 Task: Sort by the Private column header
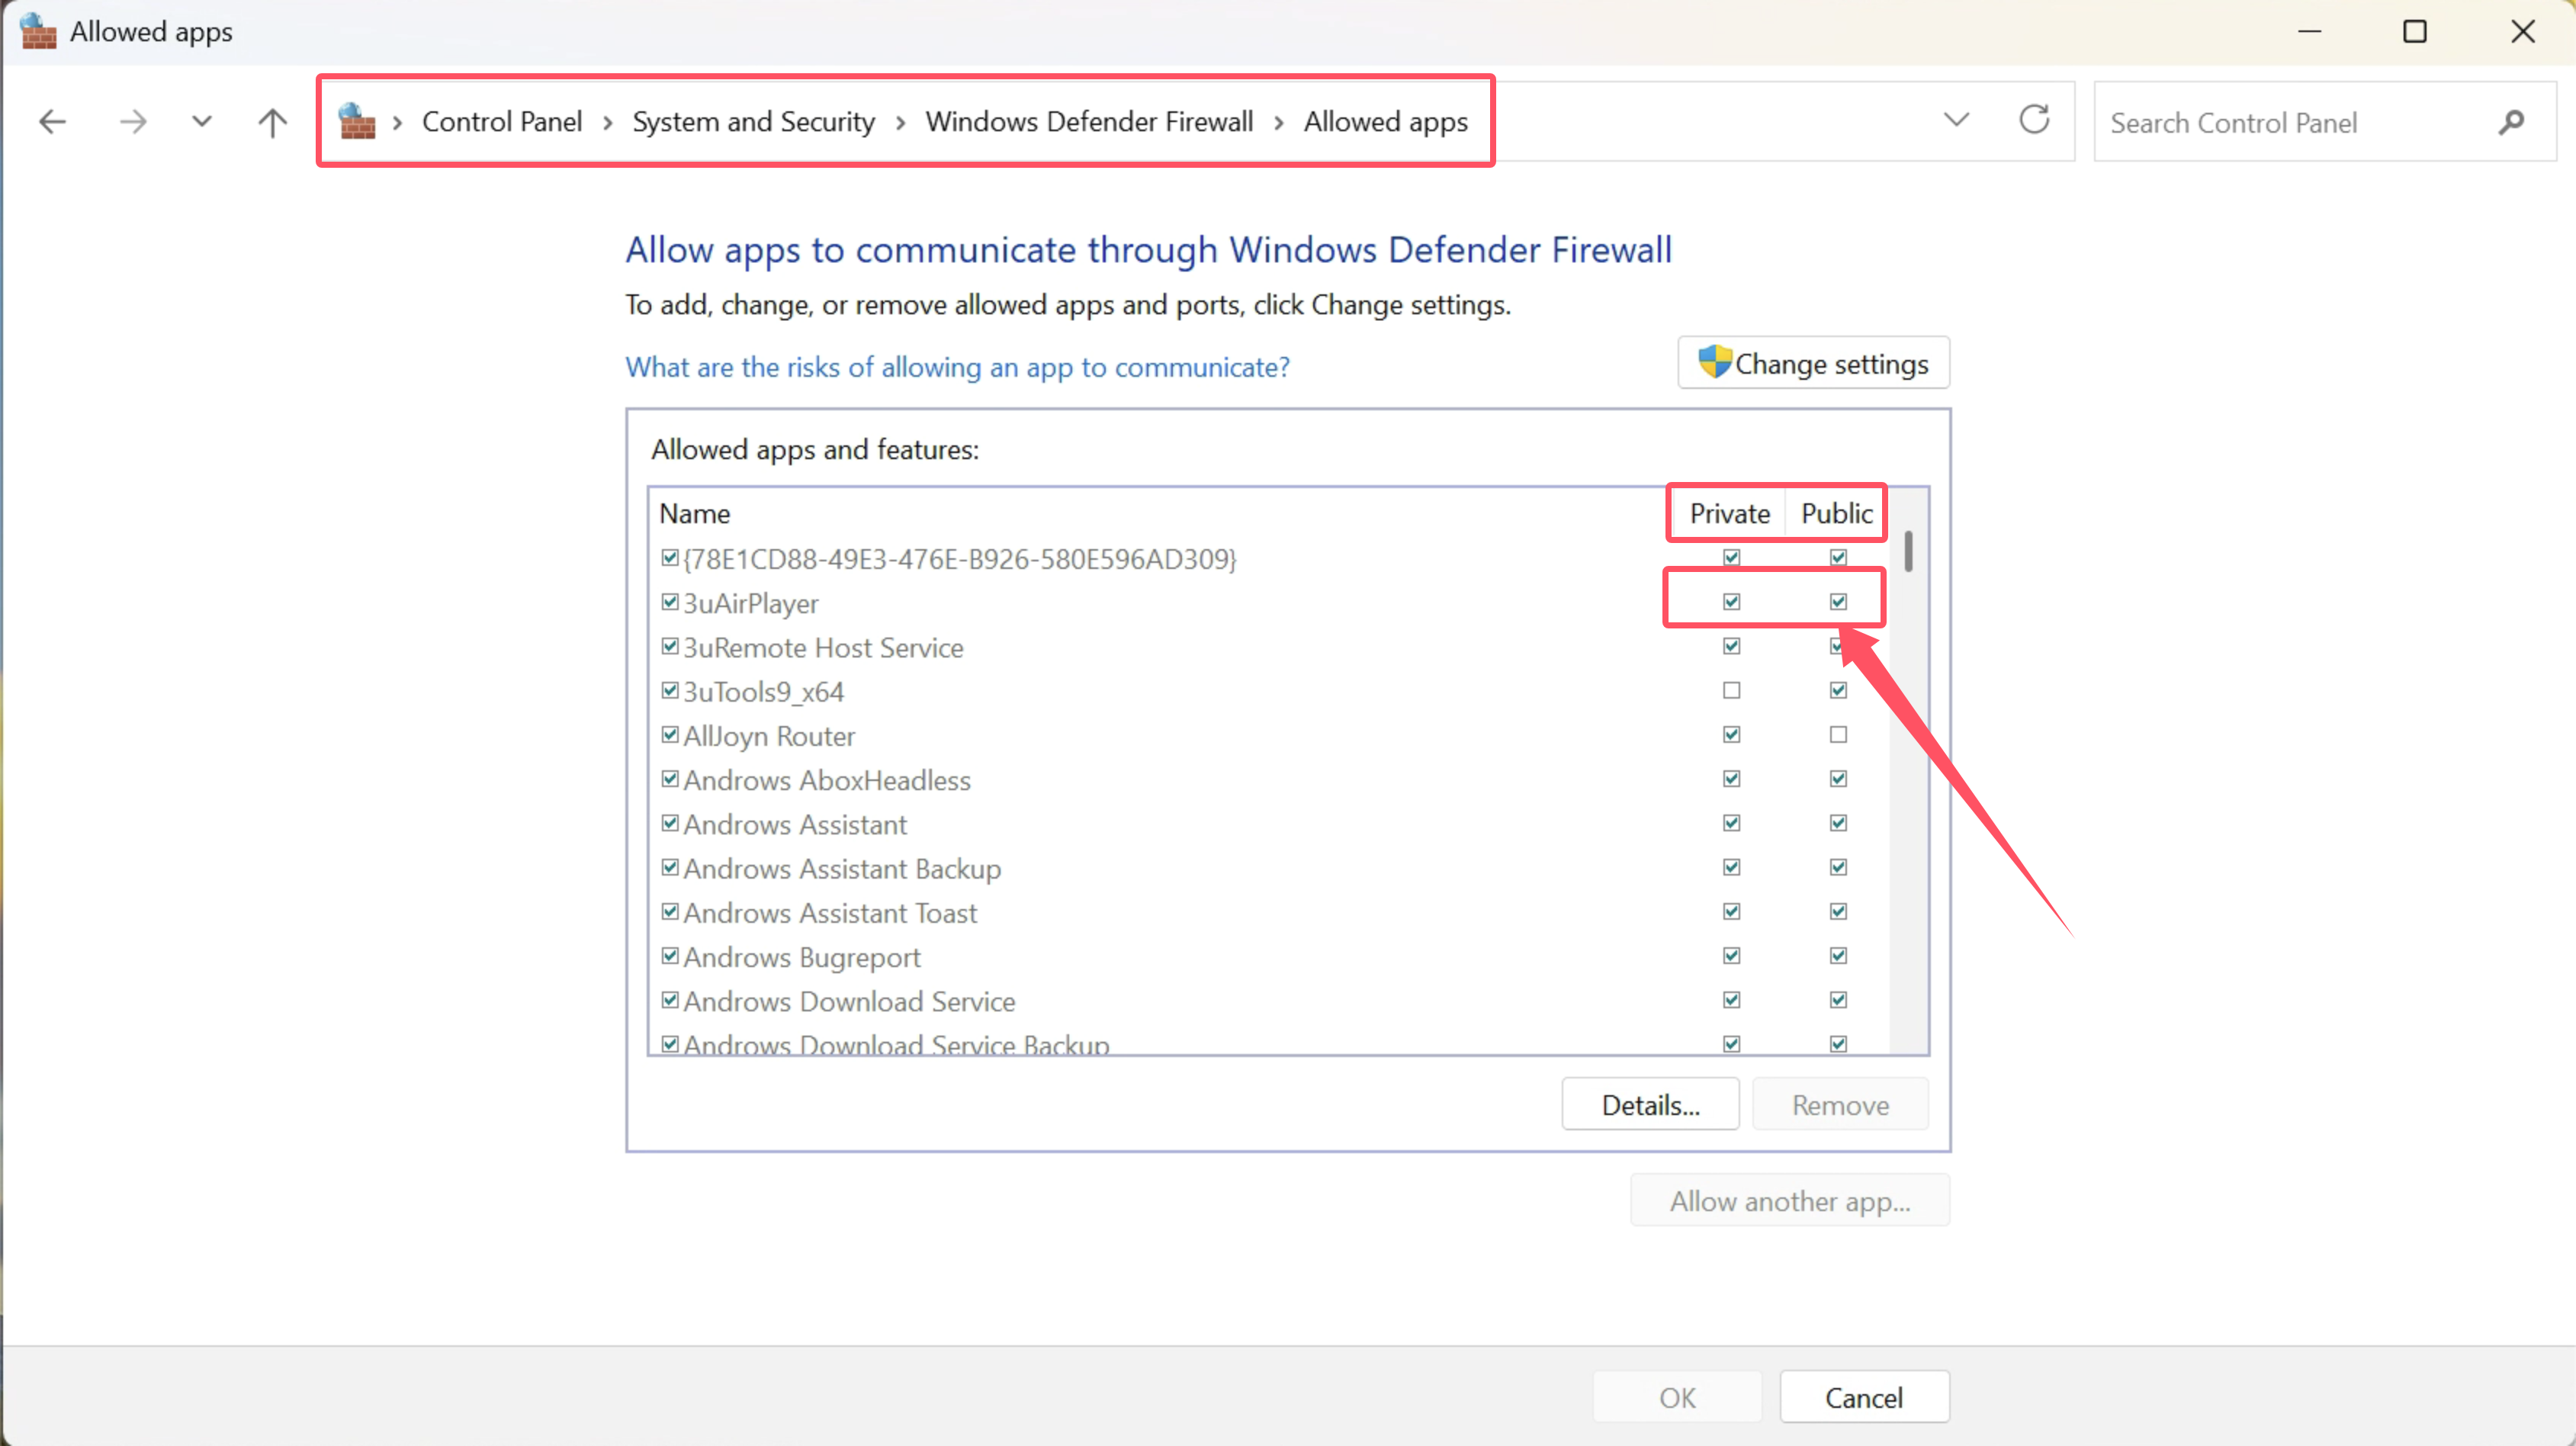pos(1729,513)
